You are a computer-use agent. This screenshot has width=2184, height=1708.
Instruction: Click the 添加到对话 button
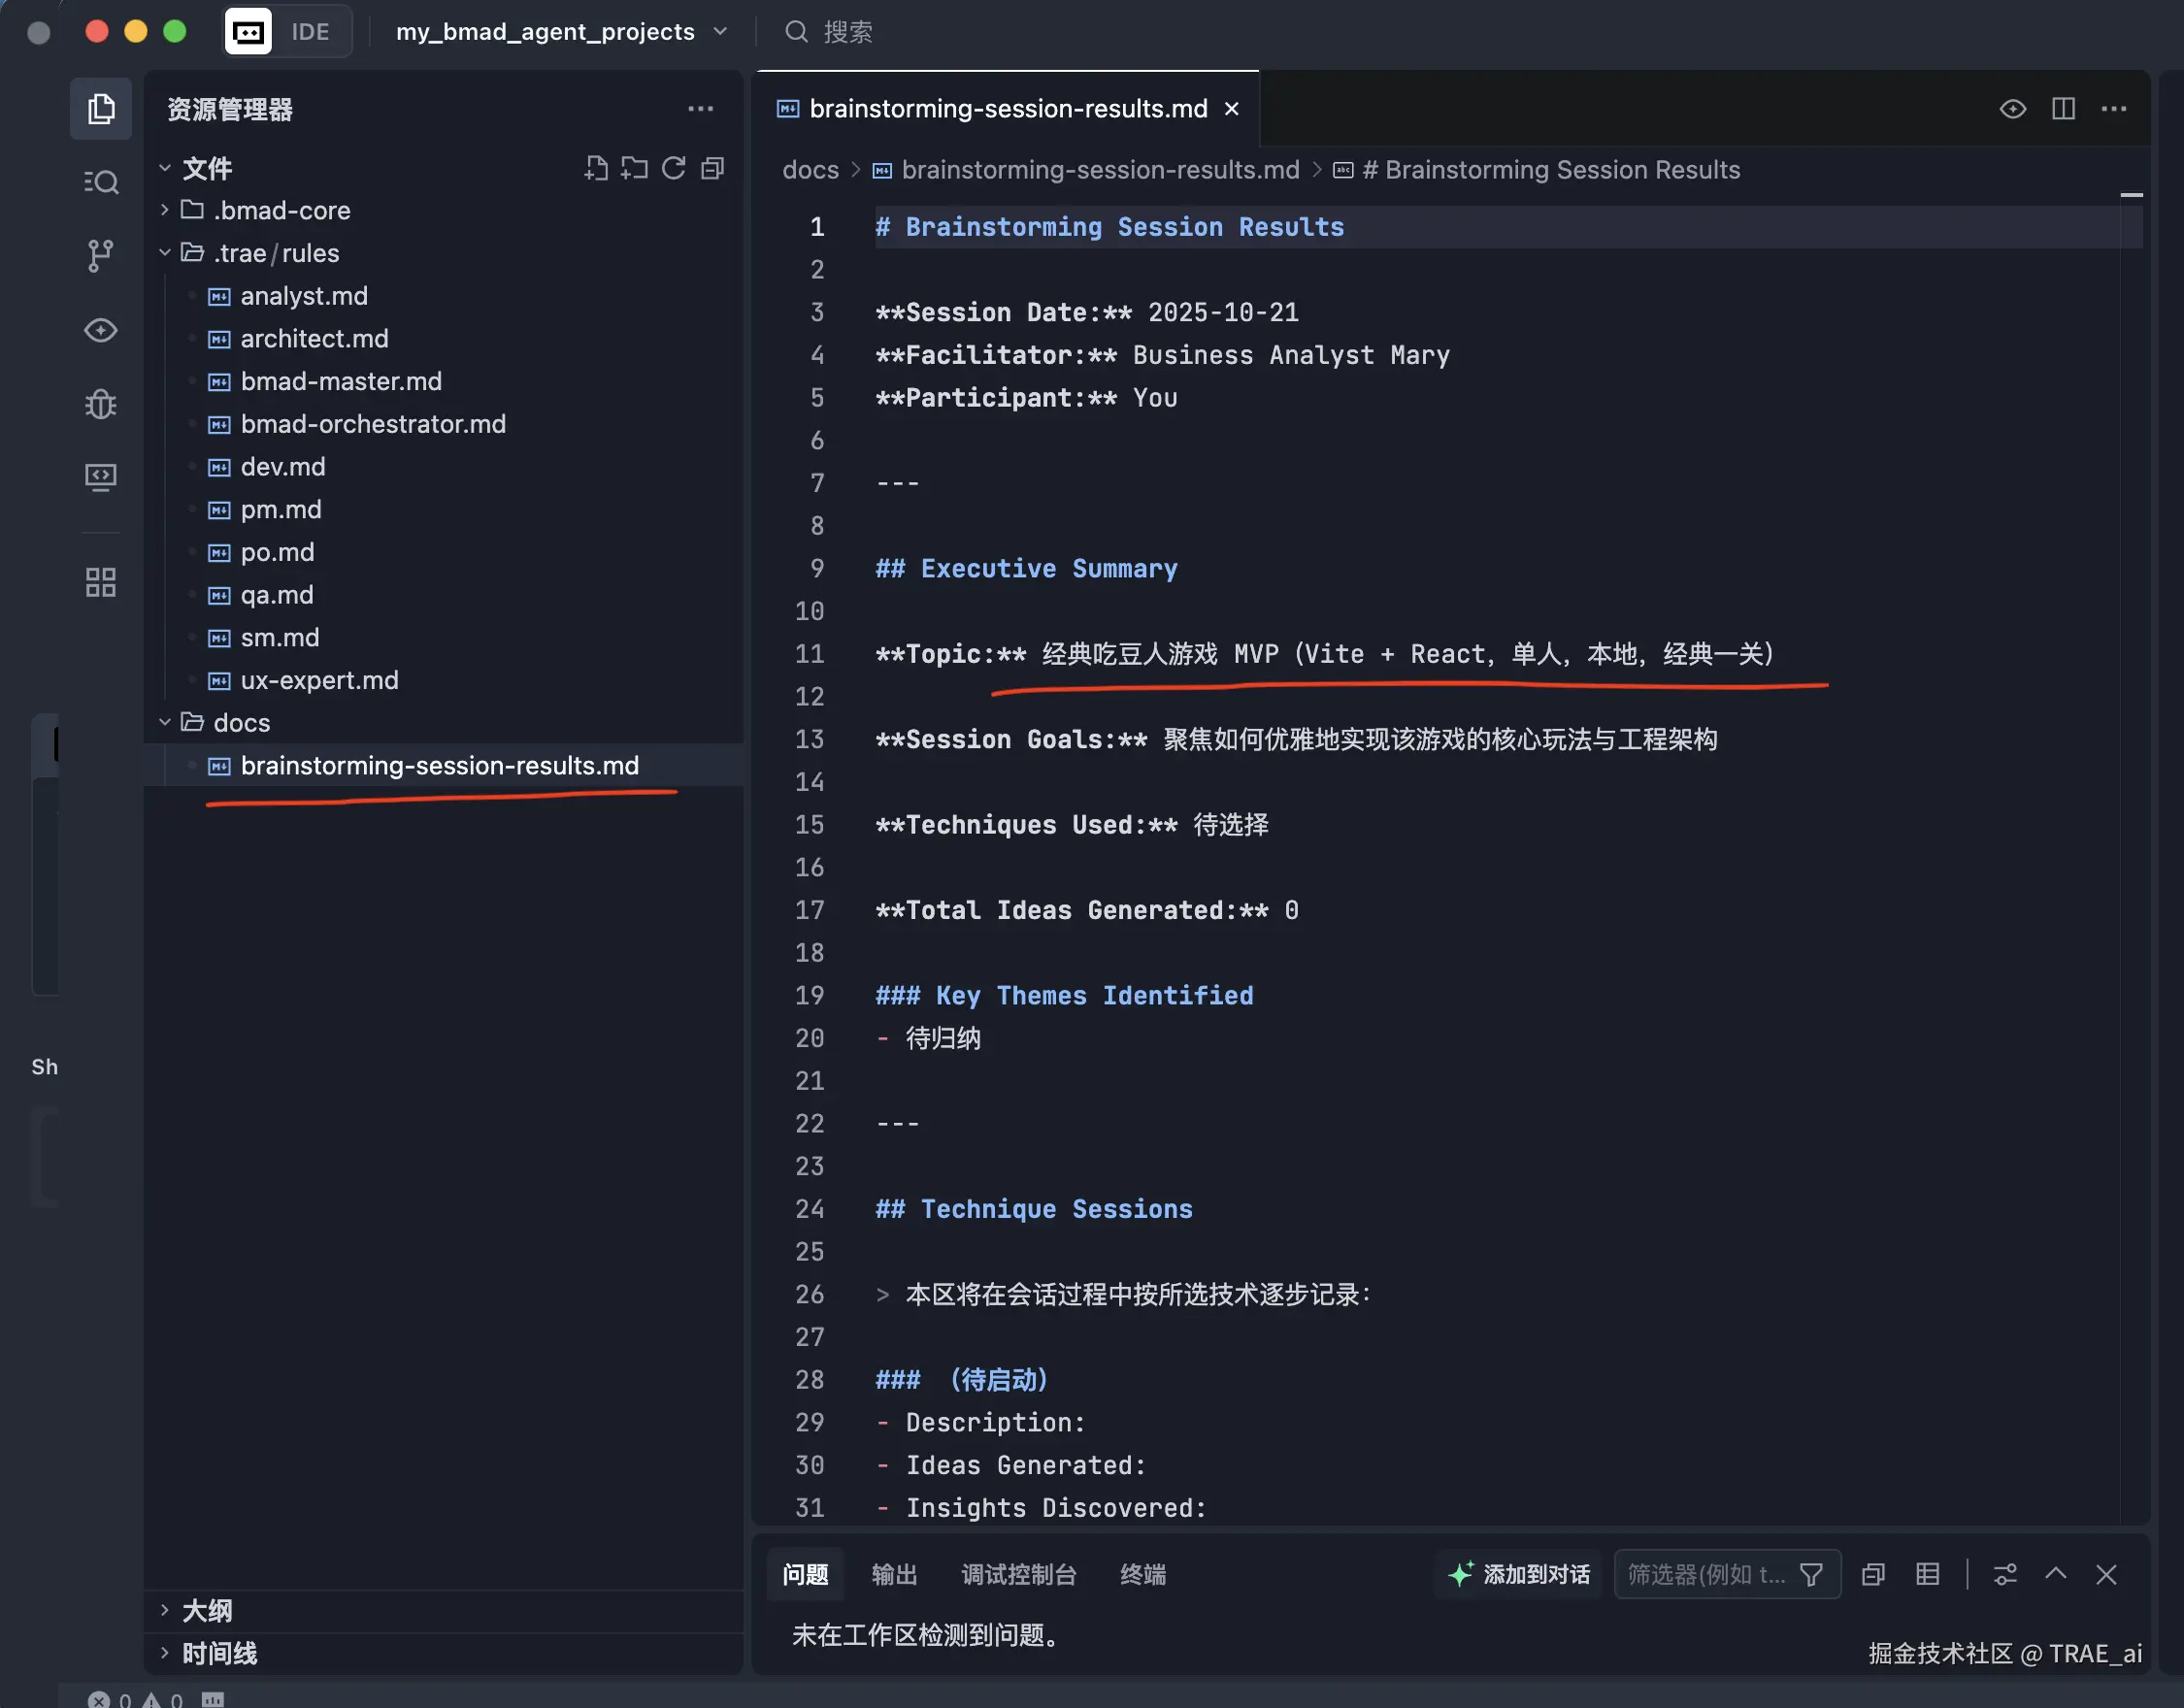(1519, 1574)
